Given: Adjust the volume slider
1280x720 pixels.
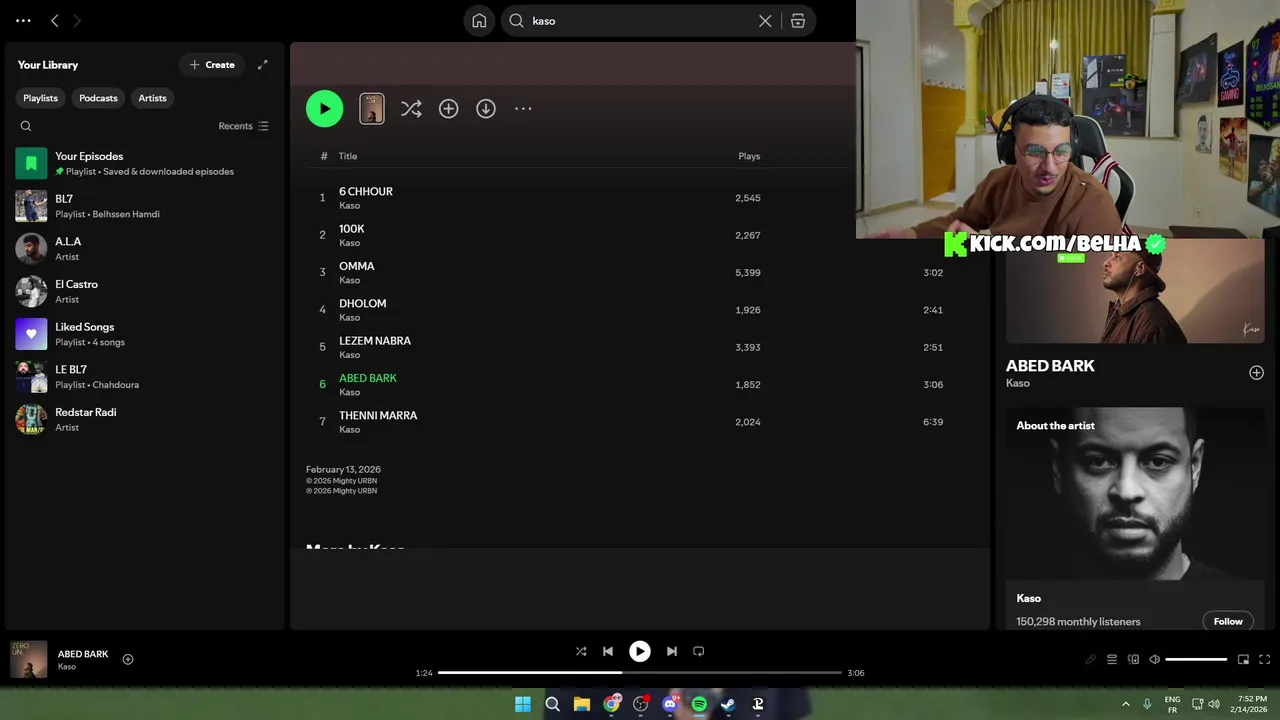Looking at the screenshot, I should [1196, 659].
